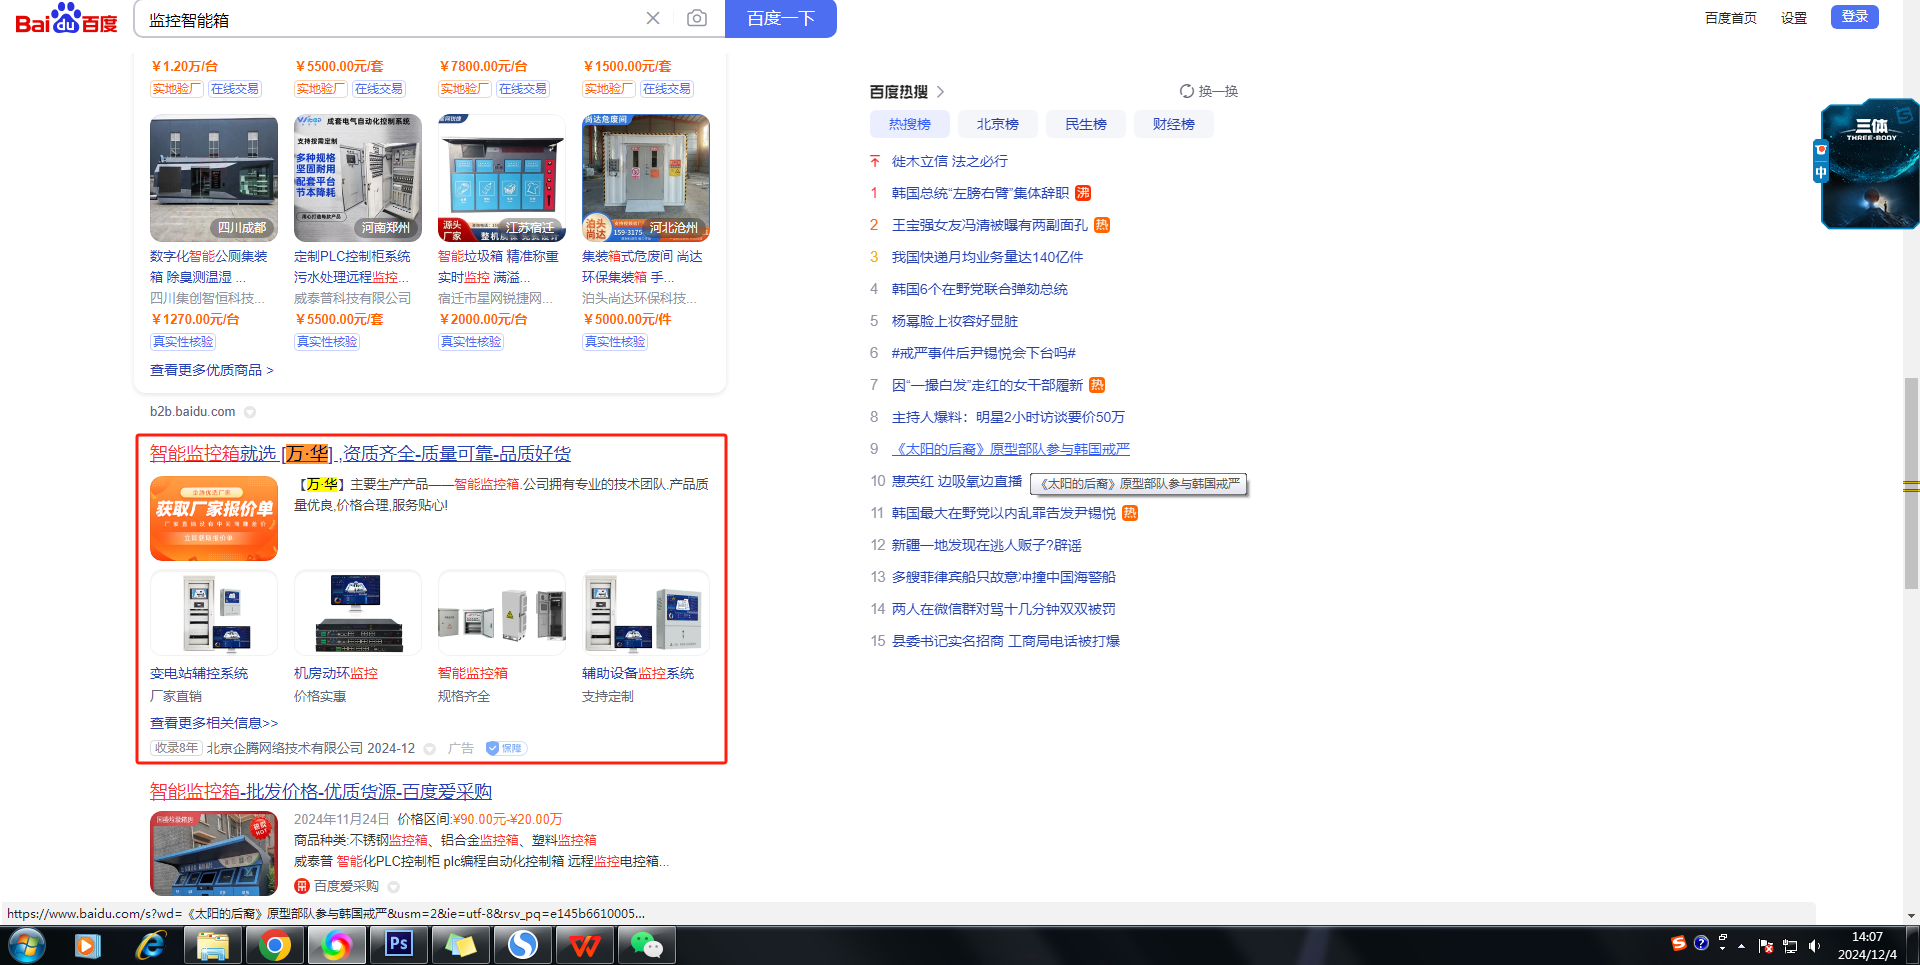1920x965 pixels.
Task: Open the 智能监控箱就选万华 ad title
Action: coord(360,454)
